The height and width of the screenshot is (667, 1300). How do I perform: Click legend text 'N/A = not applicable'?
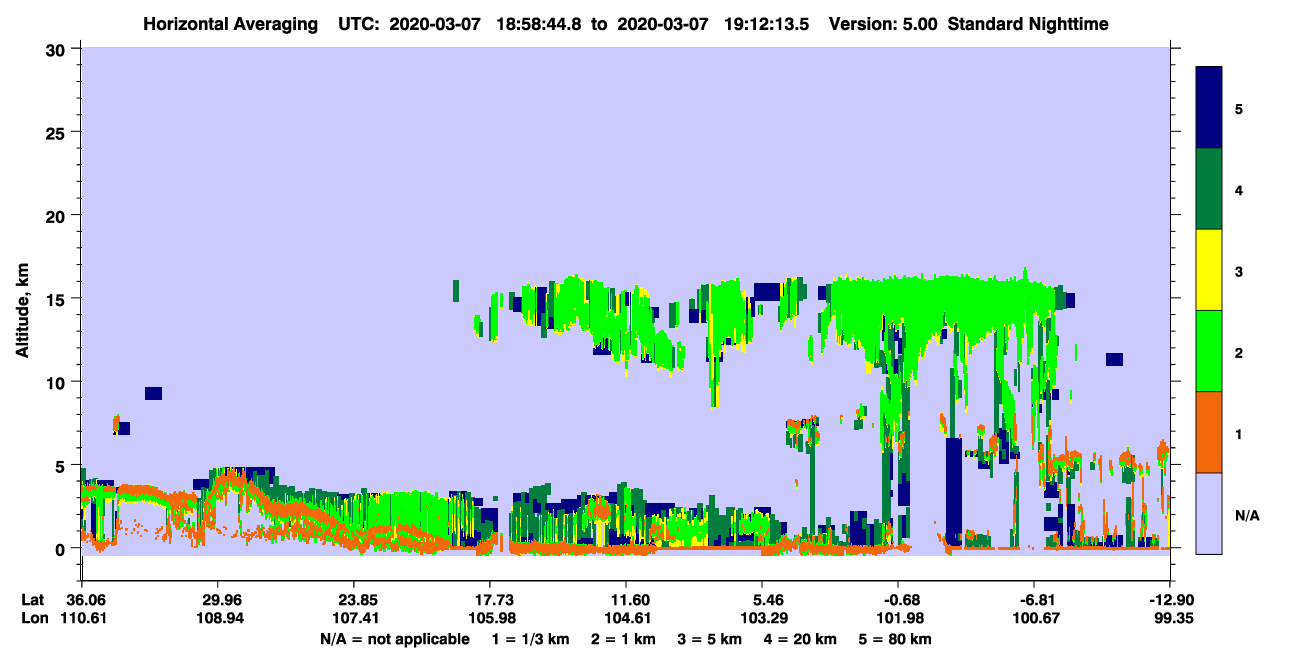pos(394,639)
